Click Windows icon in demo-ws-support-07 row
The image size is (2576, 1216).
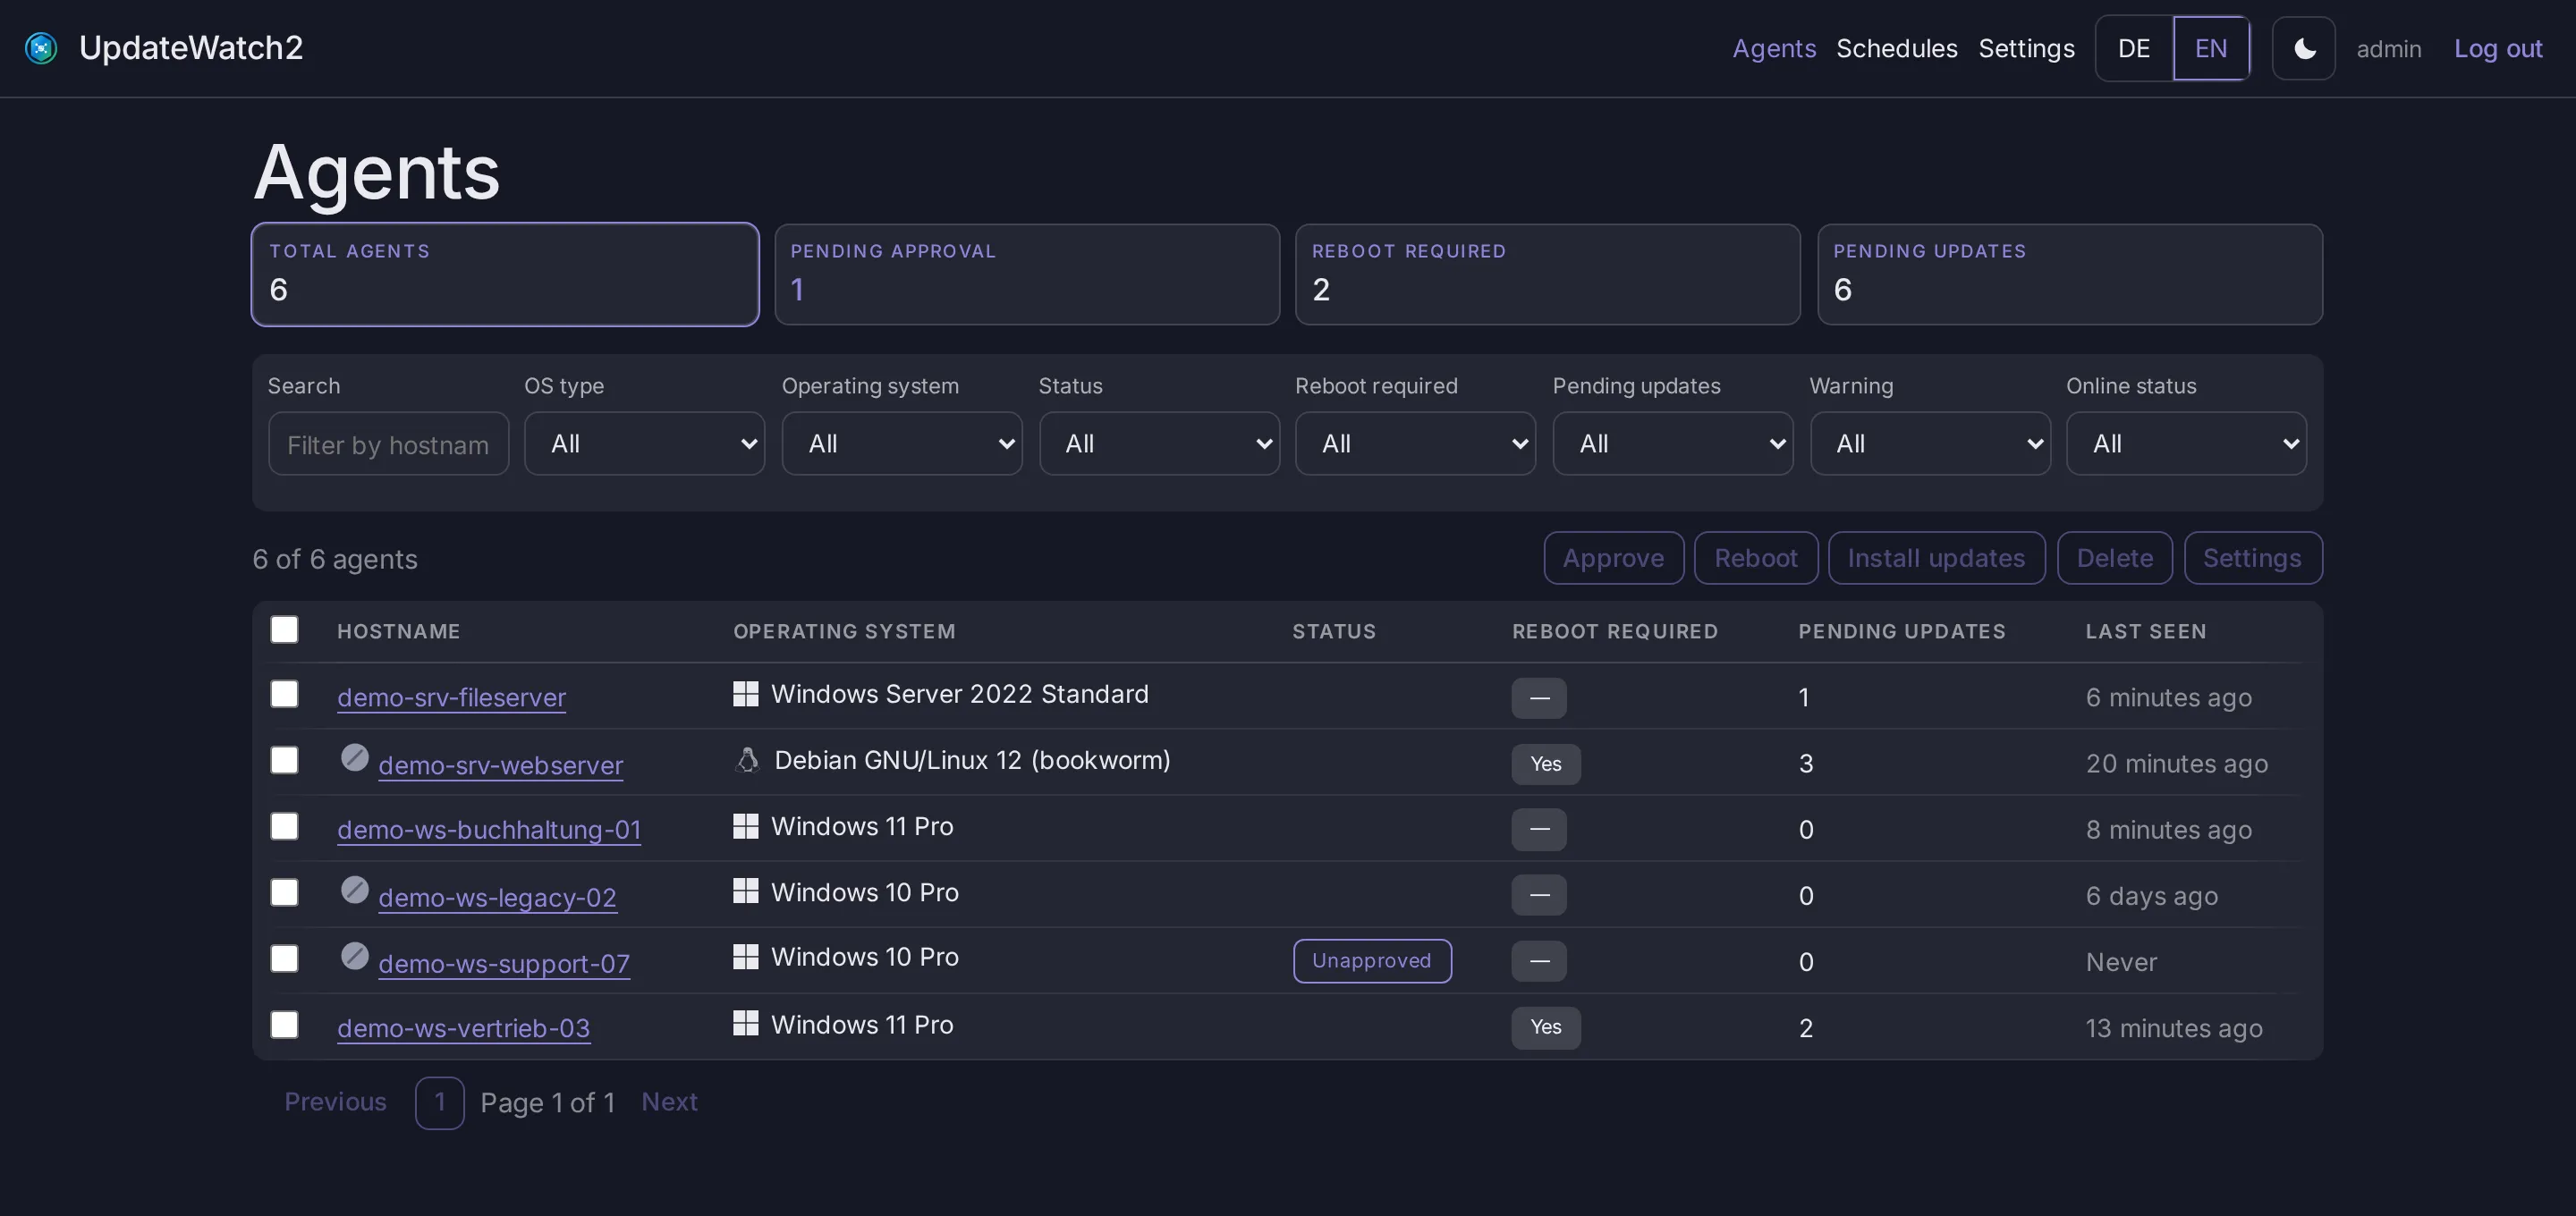click(x=746, y=957)
